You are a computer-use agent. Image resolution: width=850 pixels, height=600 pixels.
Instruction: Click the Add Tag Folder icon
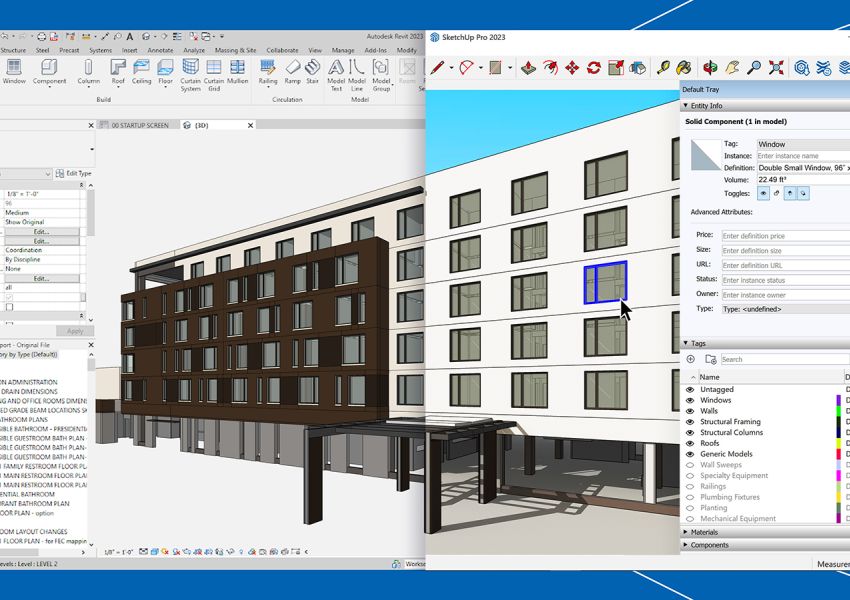(x=711, y=359)
